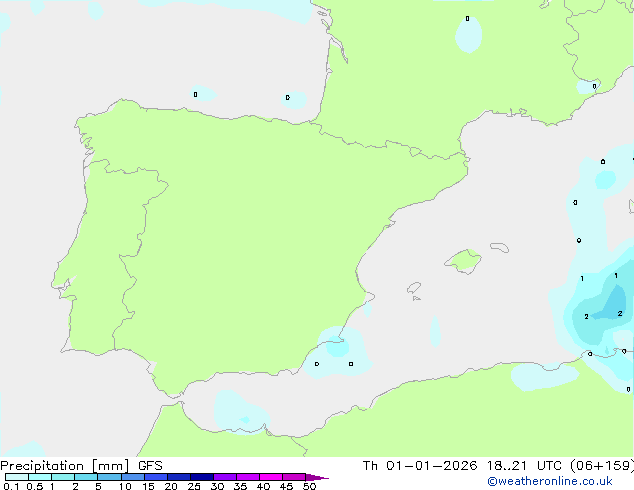Pick legend swatch between 35 and 40
This screenshot has height=490, width=634.
pyautogui.click(x=248, y=477)
